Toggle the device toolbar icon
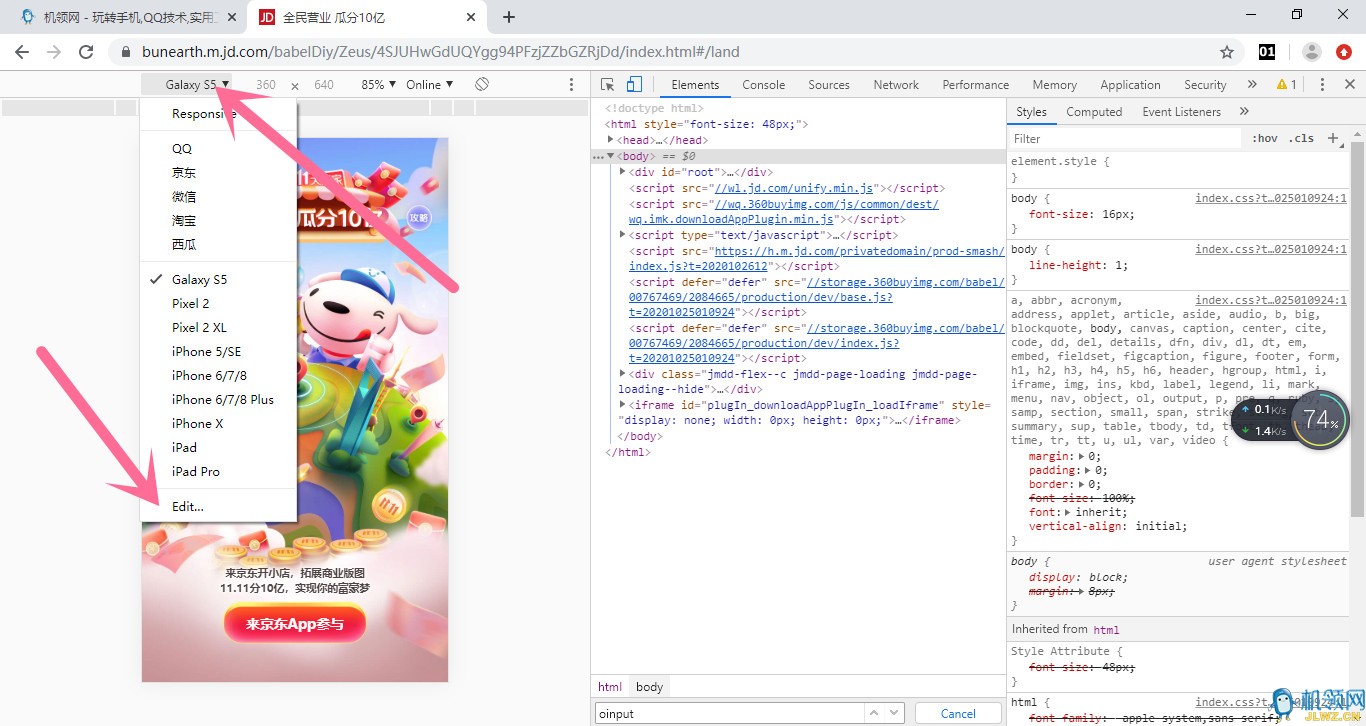This screenshot has height=726, width=1366. click(x=634, y=85)
